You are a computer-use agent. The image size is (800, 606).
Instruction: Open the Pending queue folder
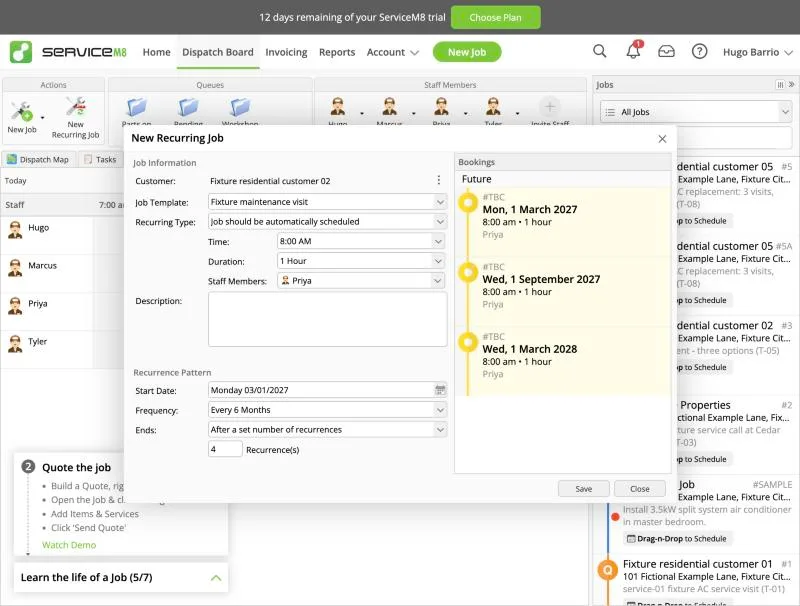(x=188, y=108)
